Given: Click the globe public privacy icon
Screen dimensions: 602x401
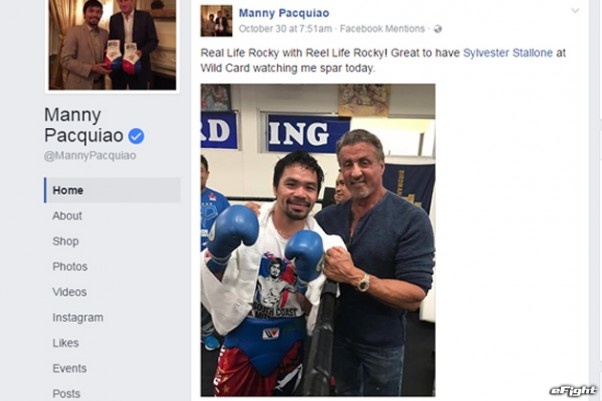Looking at the screenshot, I should tap(438, 29).
